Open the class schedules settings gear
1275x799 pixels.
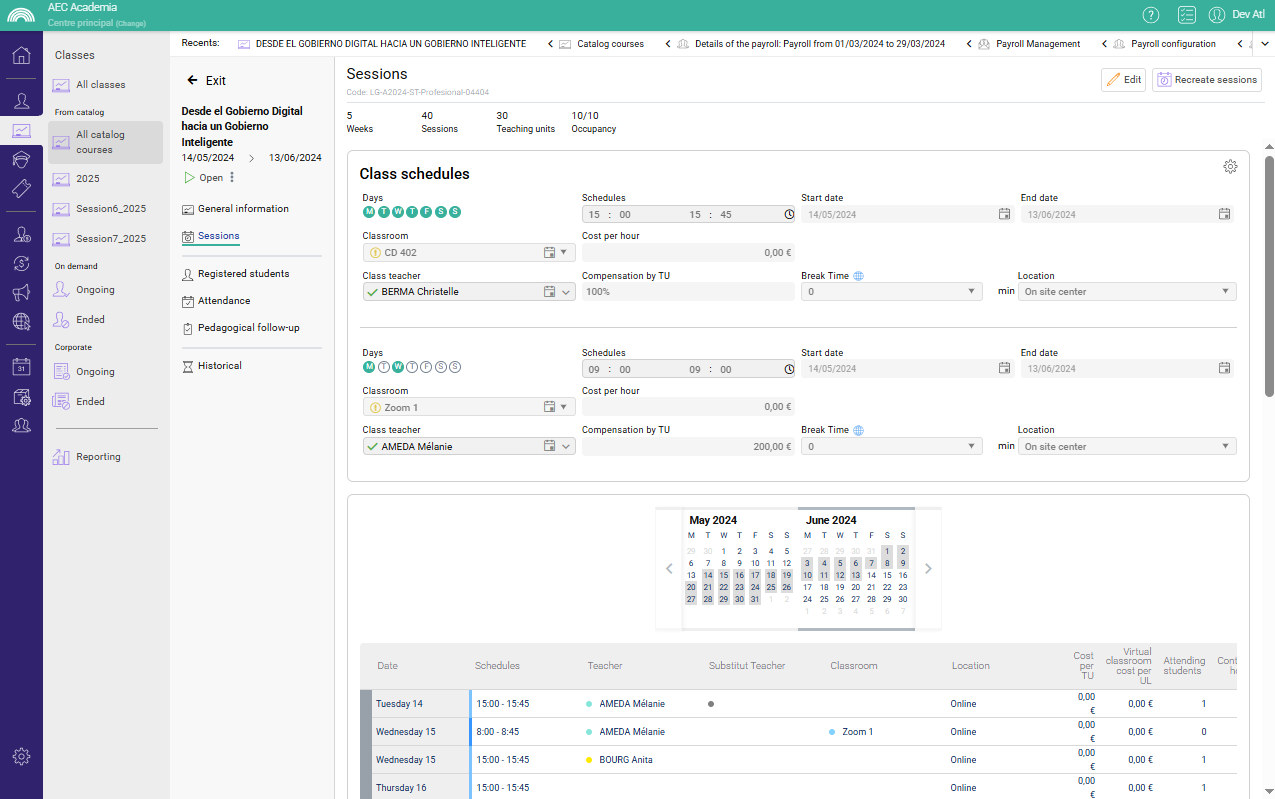point(1230,167)
